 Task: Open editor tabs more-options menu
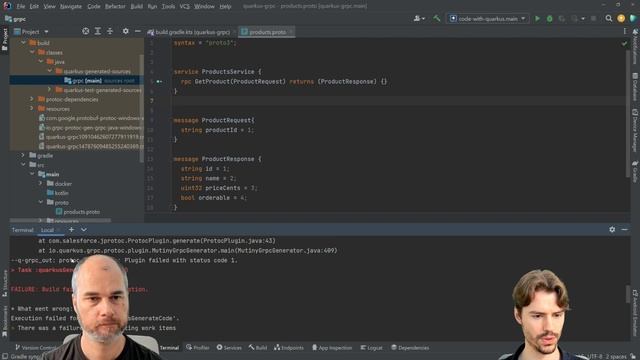[624, 31]
